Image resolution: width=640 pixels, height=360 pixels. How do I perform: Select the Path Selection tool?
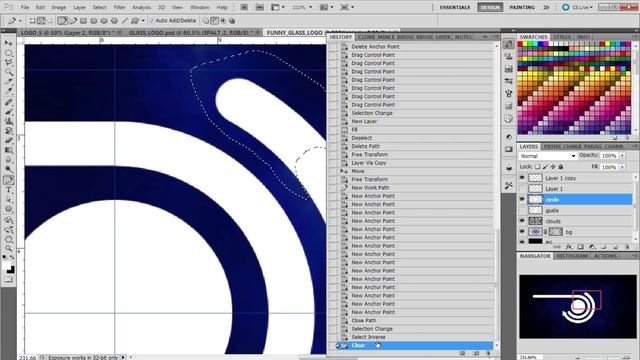click(x=9, y=200)
